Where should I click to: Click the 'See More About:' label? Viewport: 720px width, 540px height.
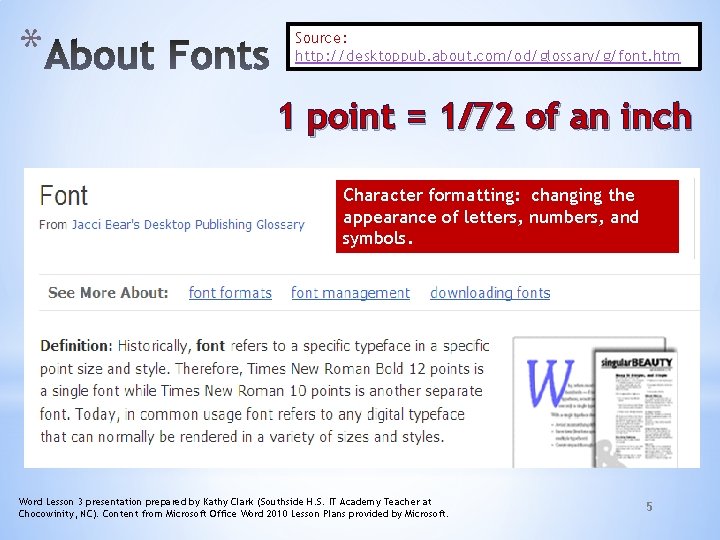(x=108, y=292)
